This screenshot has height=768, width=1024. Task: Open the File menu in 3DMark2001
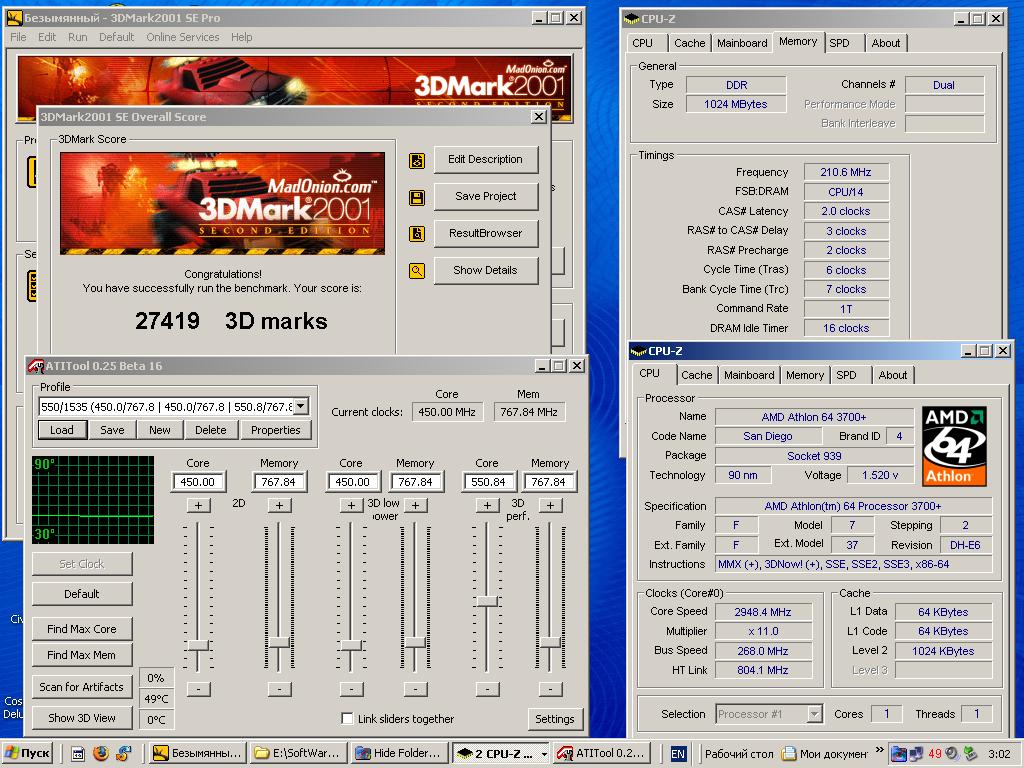coord(18,37)
